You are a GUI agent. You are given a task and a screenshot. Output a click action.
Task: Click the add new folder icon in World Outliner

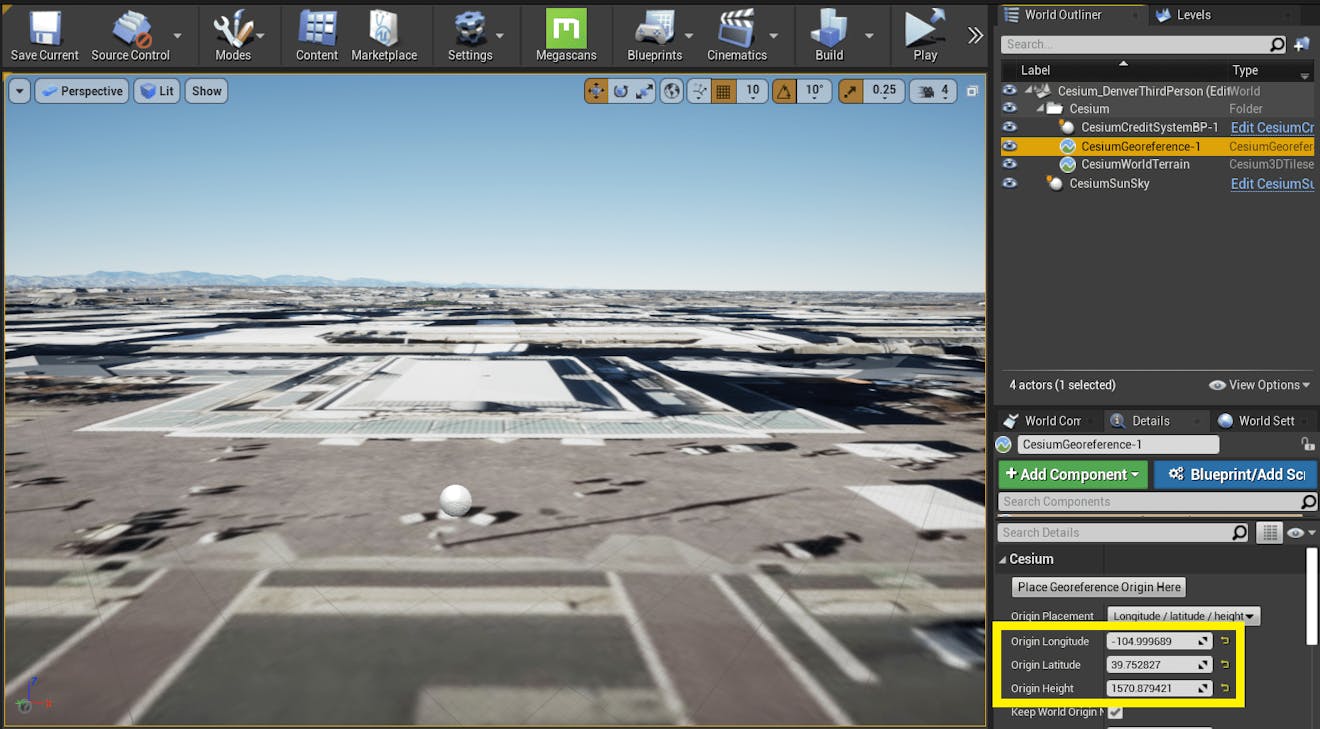pos(1301,44)
